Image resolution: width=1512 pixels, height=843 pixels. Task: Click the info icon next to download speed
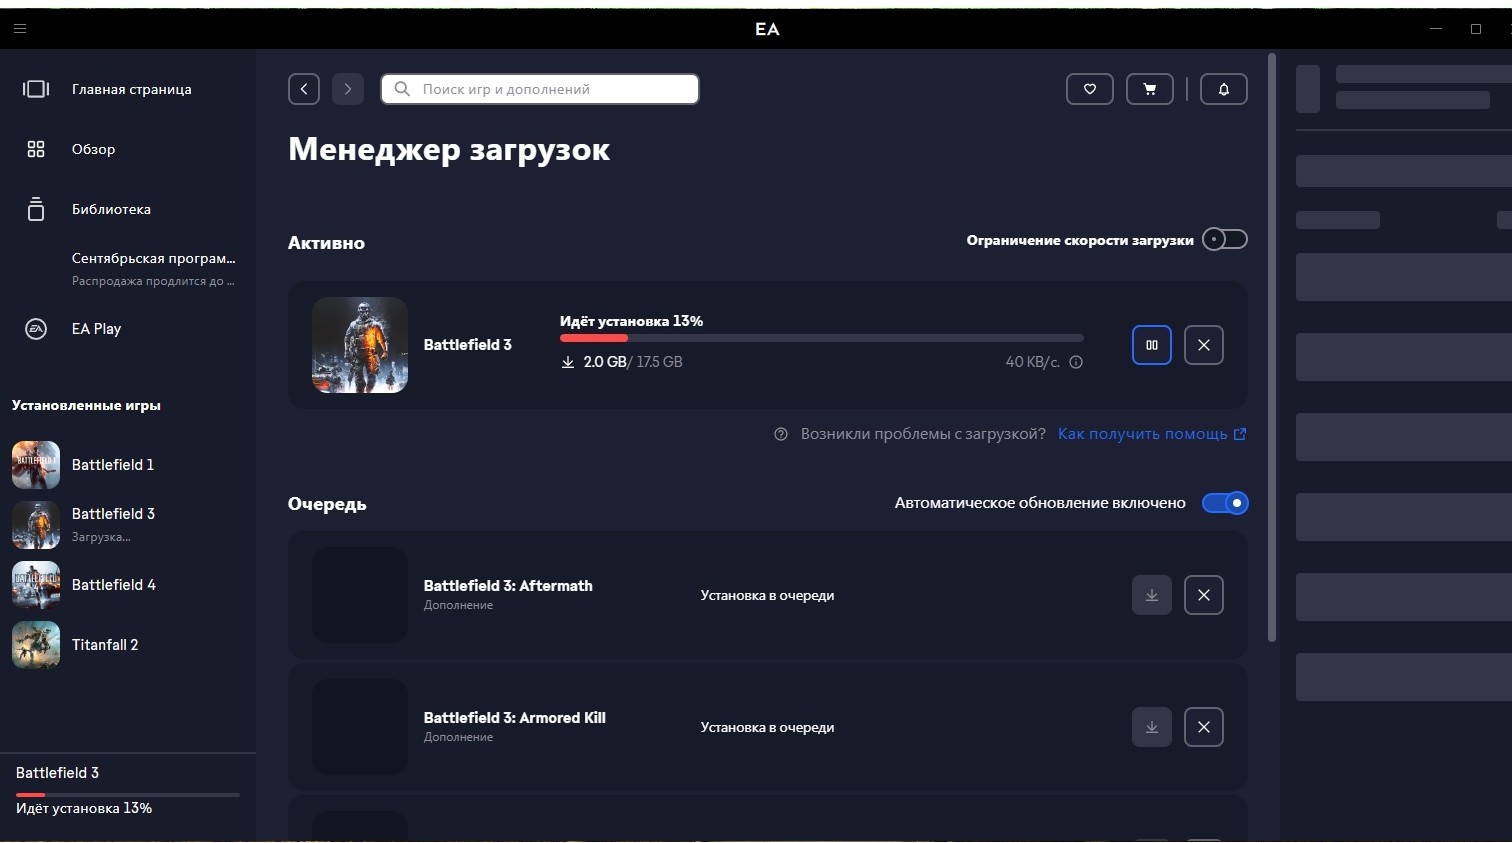[x=1076, y=362]
